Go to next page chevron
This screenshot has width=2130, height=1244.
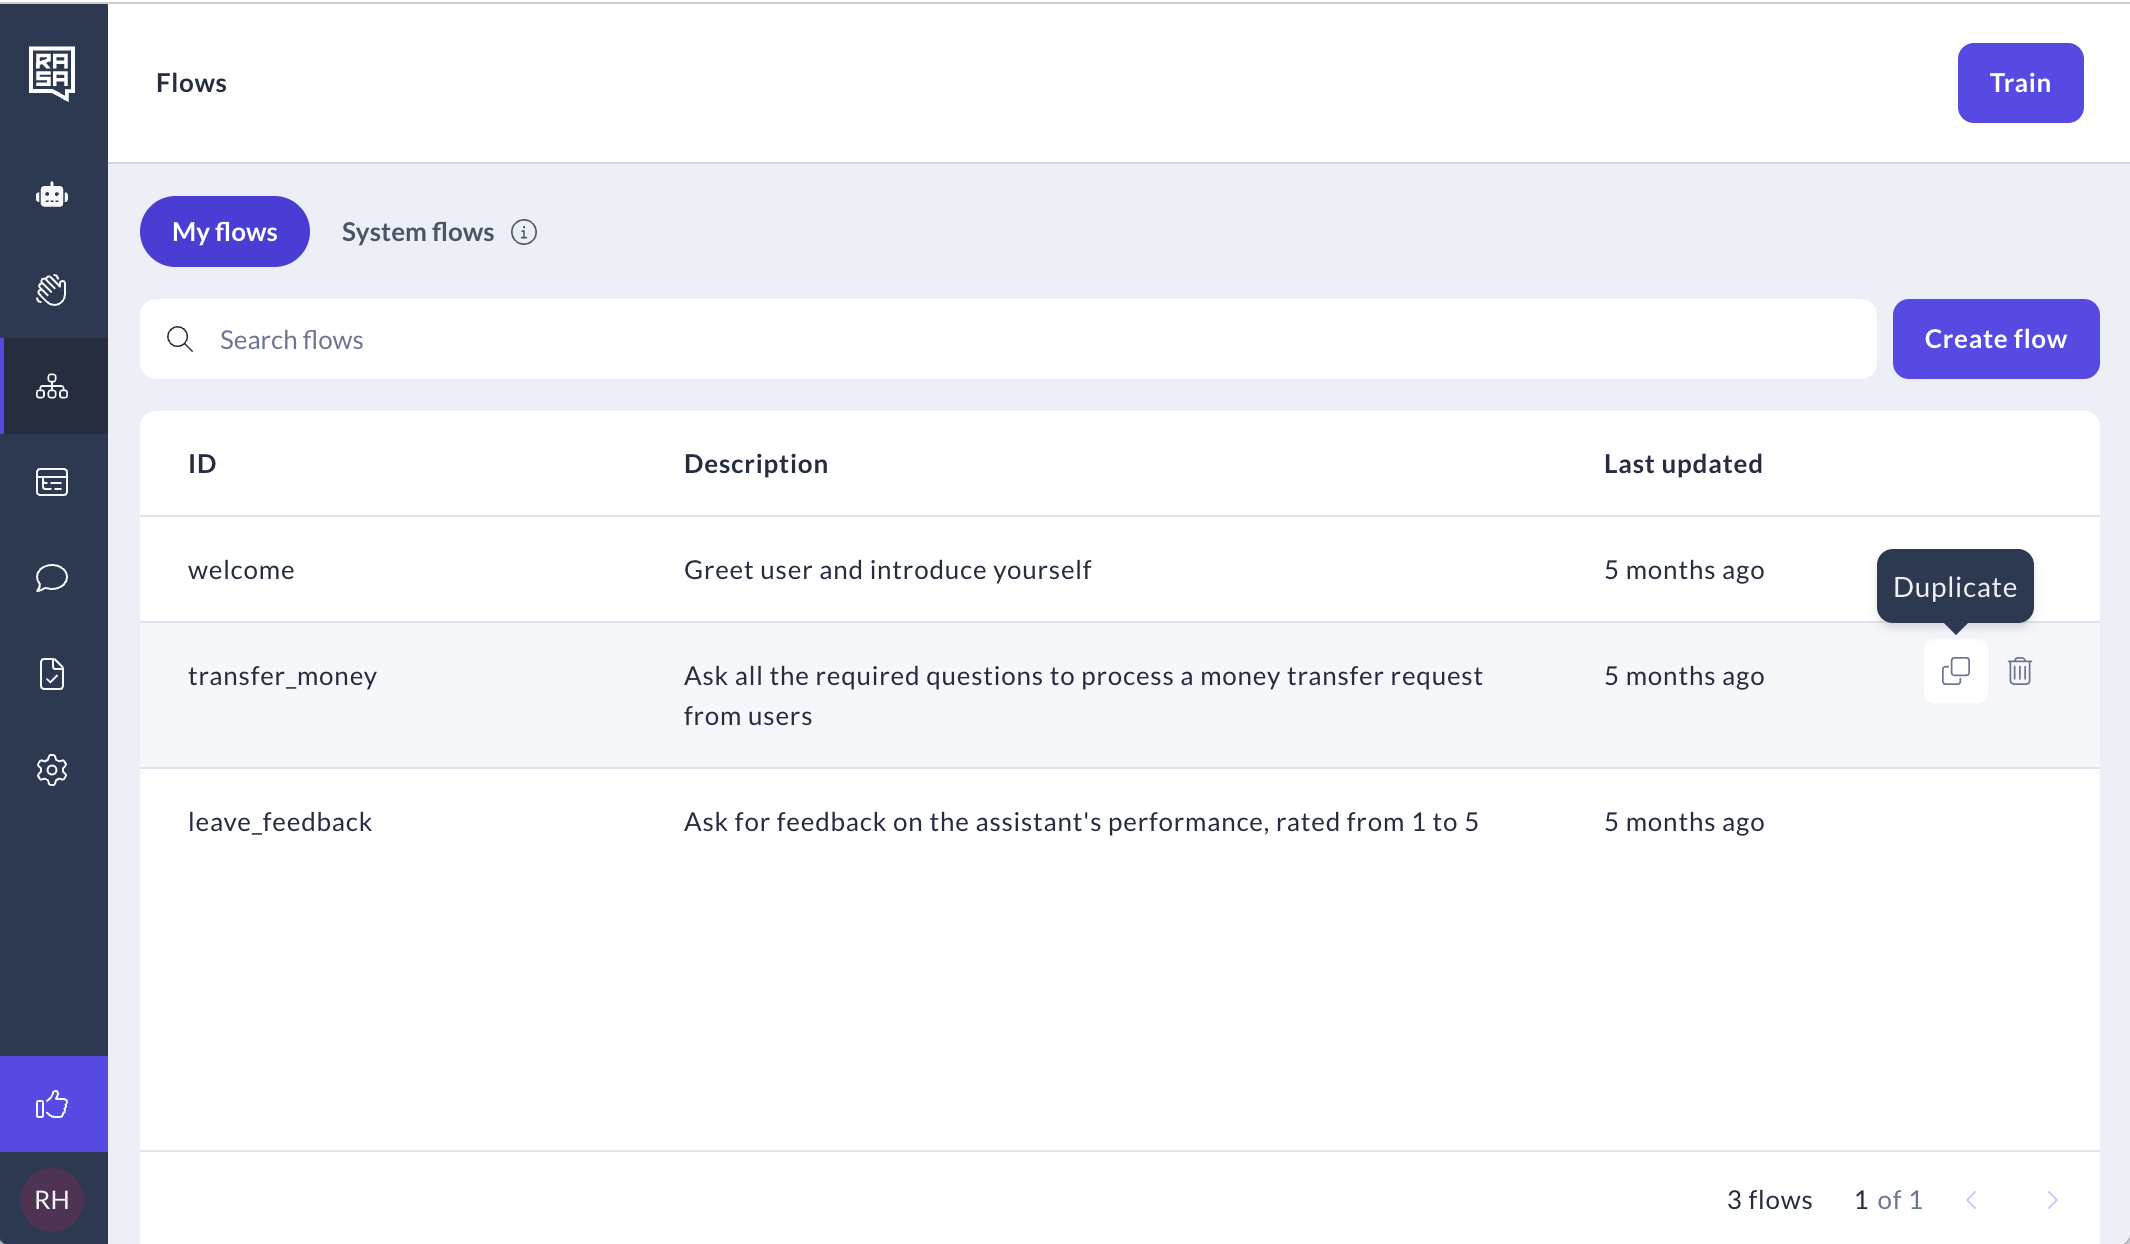[2052, 1200]
